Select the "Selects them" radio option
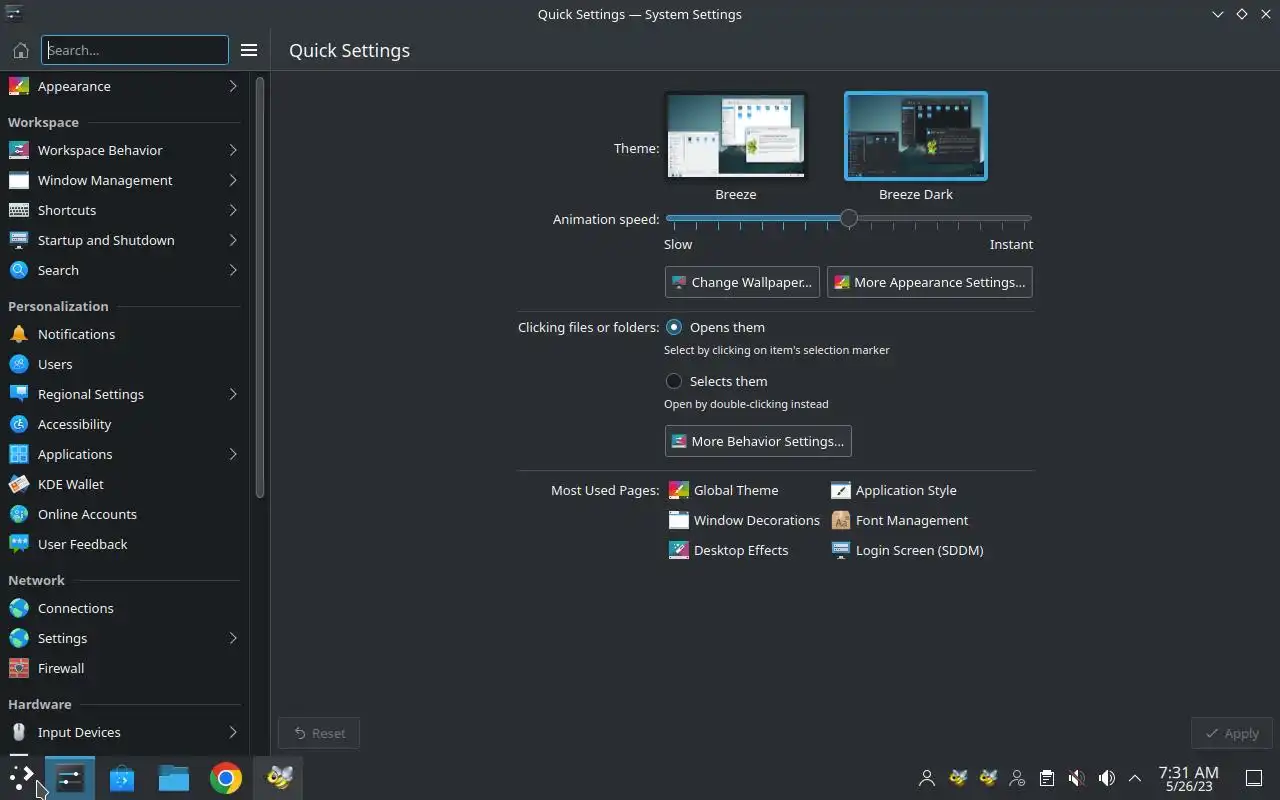1280x800 pixels. pyautogui.click(x=674, y=381)
